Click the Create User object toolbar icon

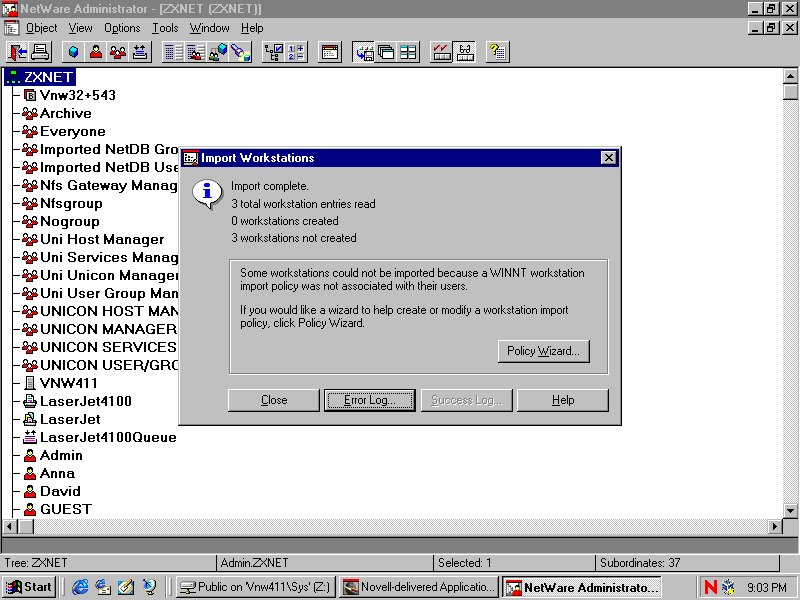point(96,52)
